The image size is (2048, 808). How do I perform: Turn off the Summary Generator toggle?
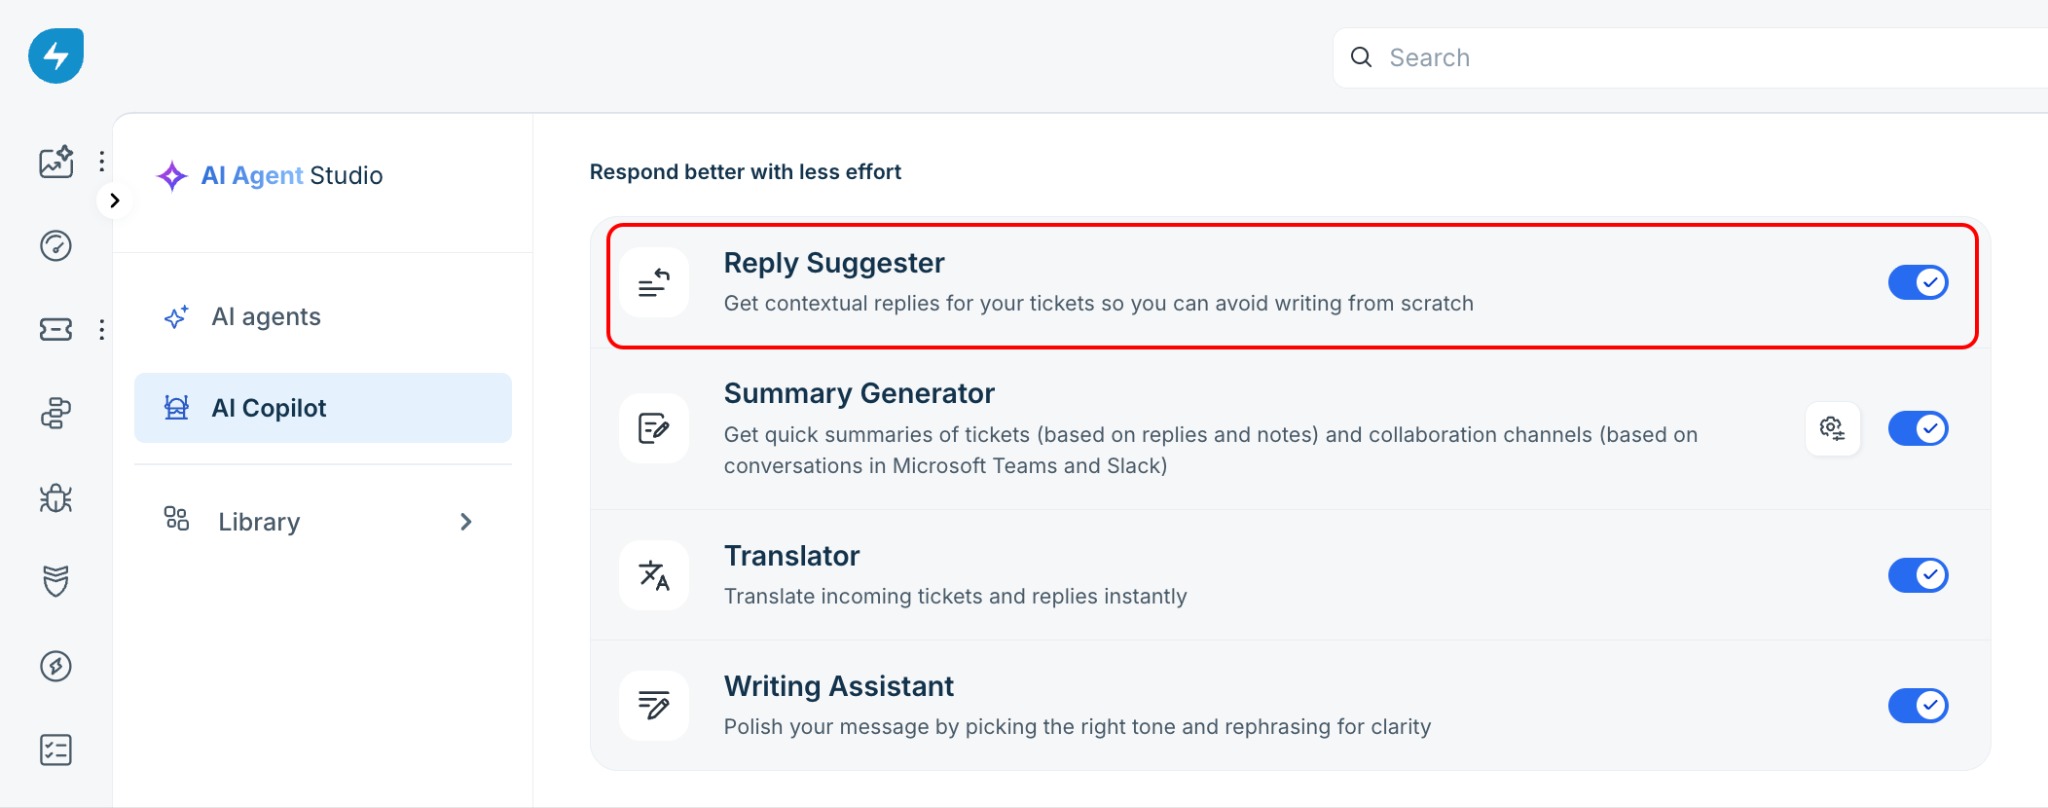coord(1918,429)
